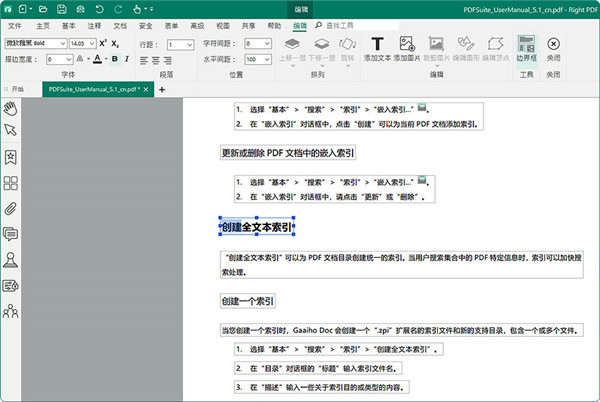Expand the 行距 line spacing dropdown
Screen dimensions: 600x402
point(181,45)
